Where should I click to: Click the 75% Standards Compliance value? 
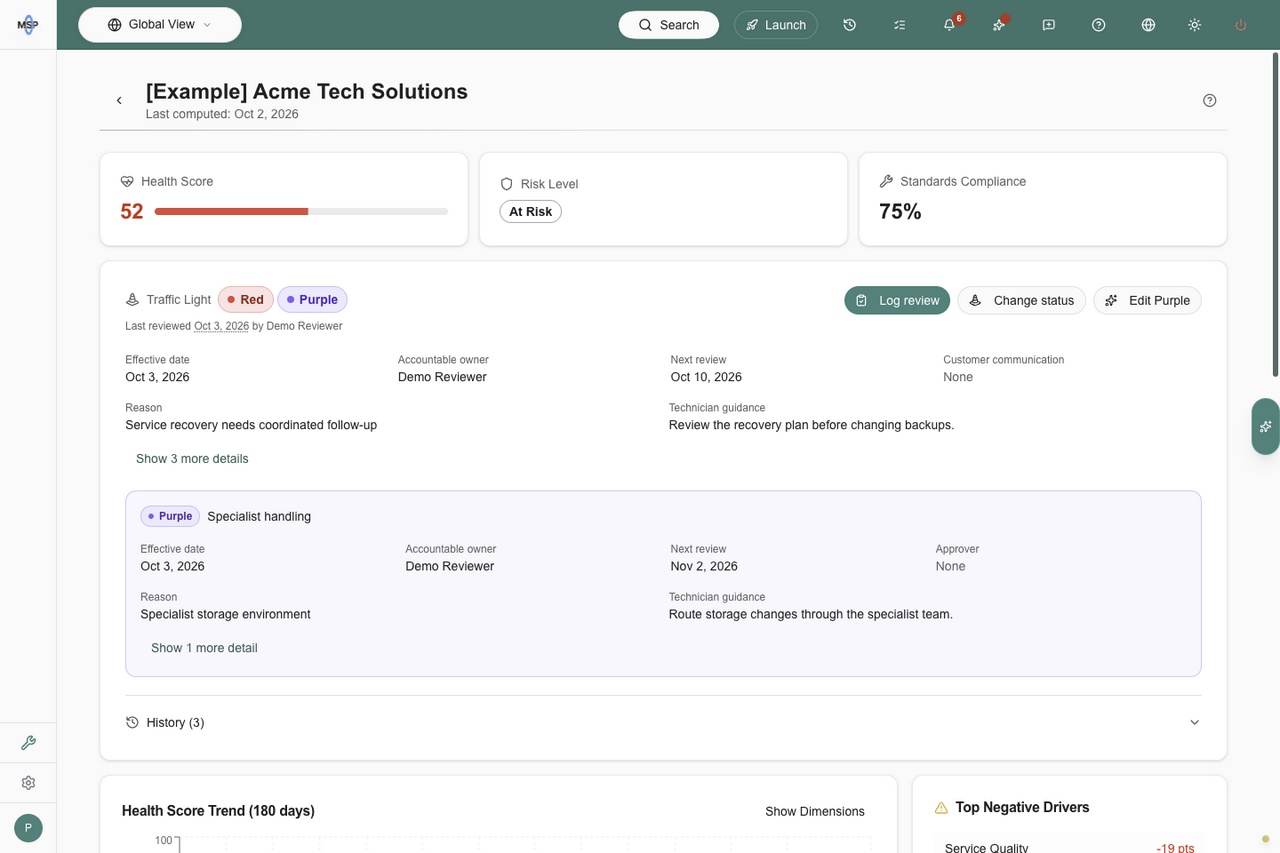[900, 211]
